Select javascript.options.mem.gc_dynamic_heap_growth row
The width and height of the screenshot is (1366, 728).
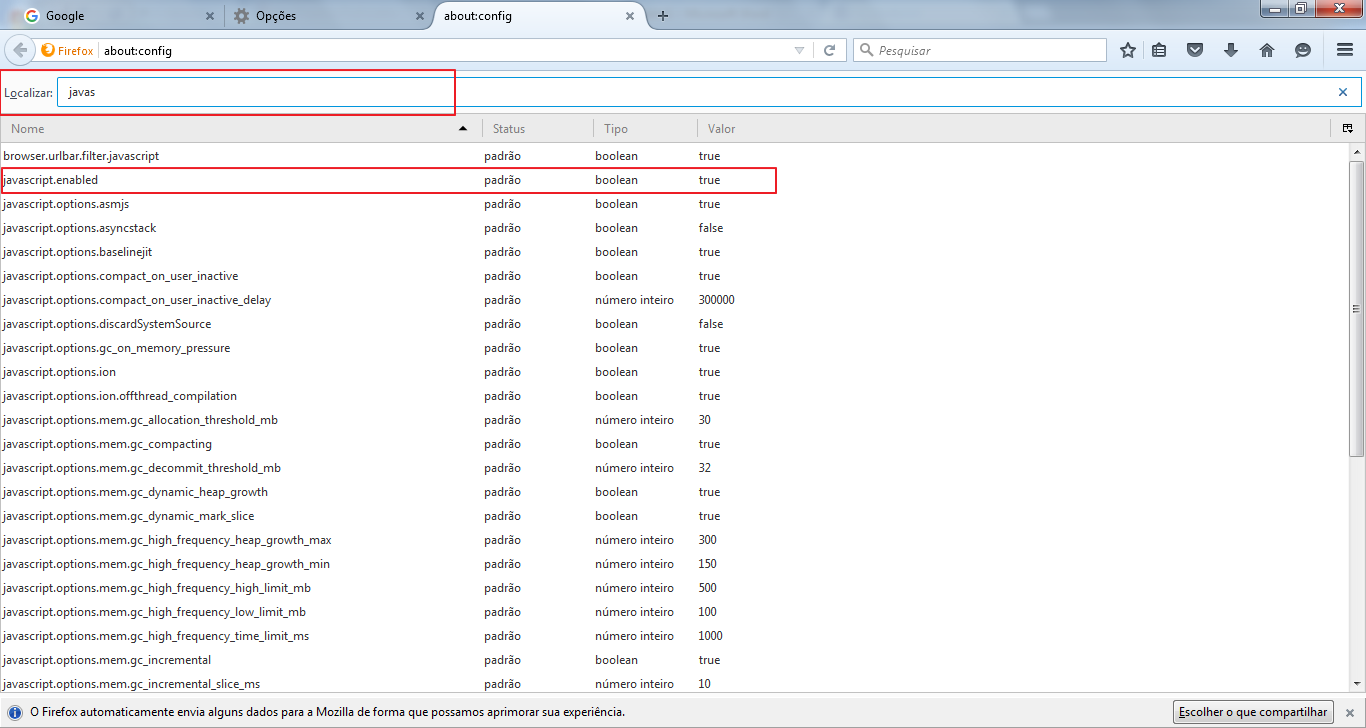674,492
